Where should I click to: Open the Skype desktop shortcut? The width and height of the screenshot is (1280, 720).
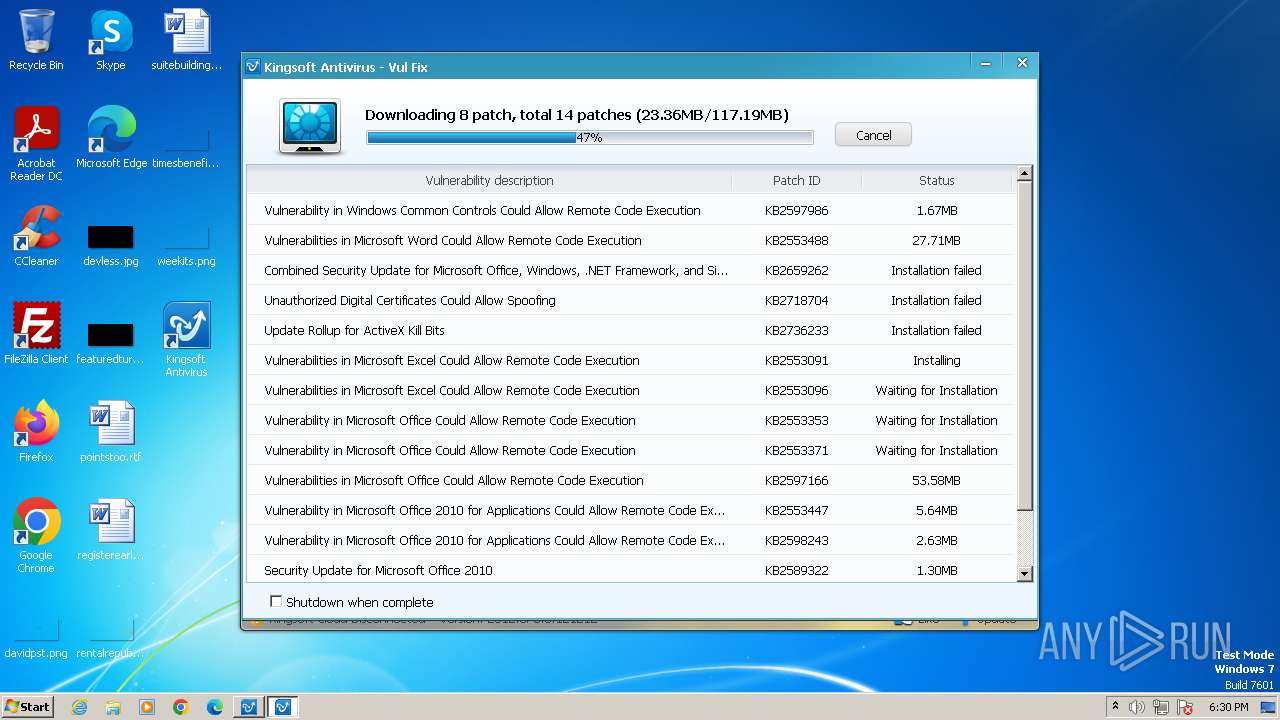(x=111, y=40)
